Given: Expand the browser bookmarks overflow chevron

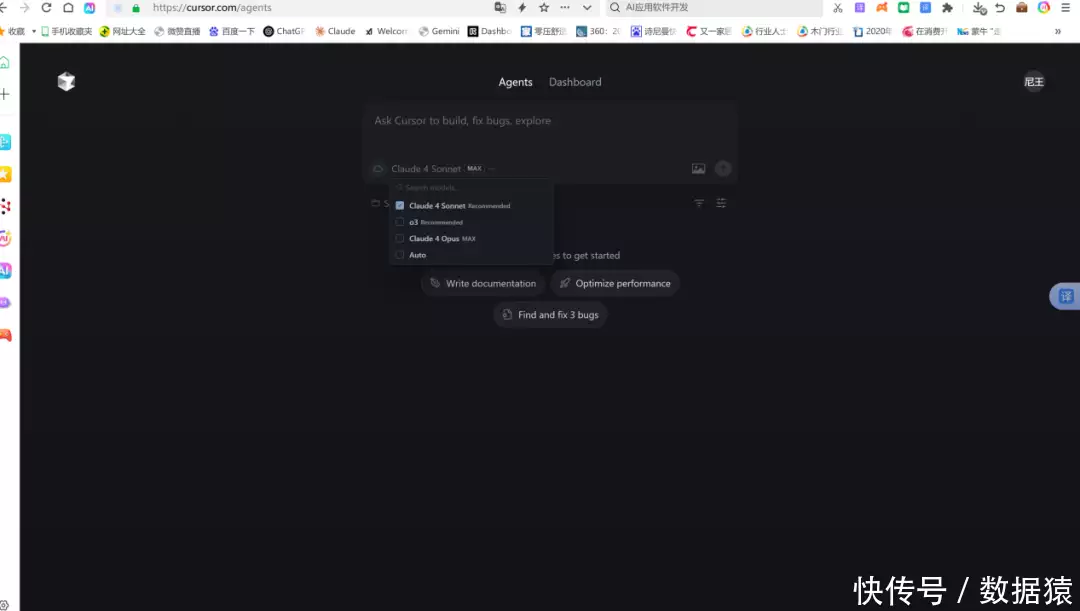Looking at the screenshot, I should click(x=1057, y=32).
